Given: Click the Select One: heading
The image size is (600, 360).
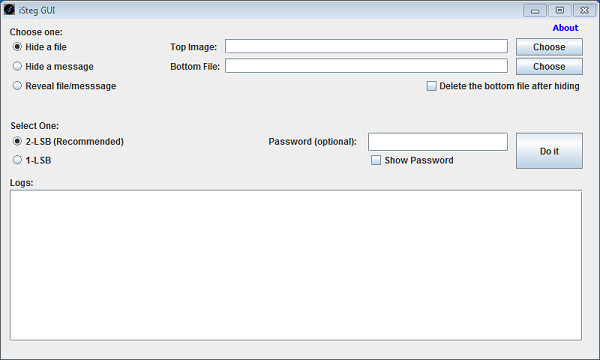Looking at the screenshot, I should tap(34, 126).
